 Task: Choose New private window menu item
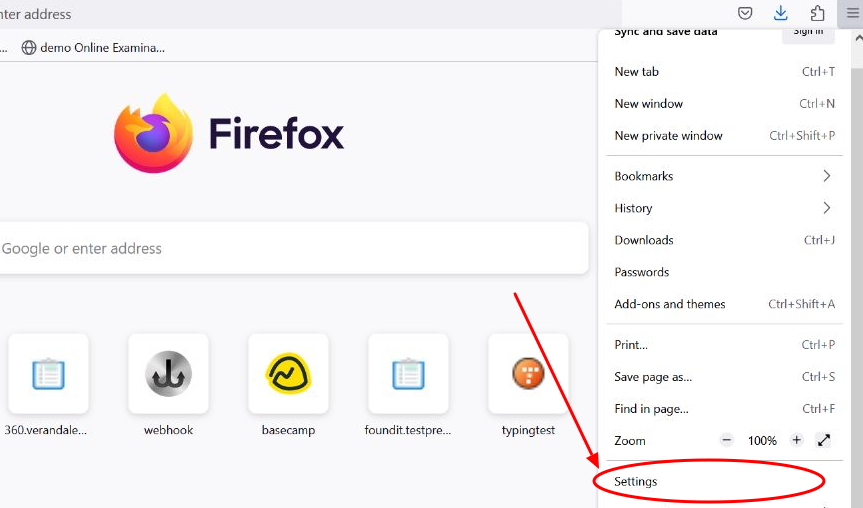[668, 136]
